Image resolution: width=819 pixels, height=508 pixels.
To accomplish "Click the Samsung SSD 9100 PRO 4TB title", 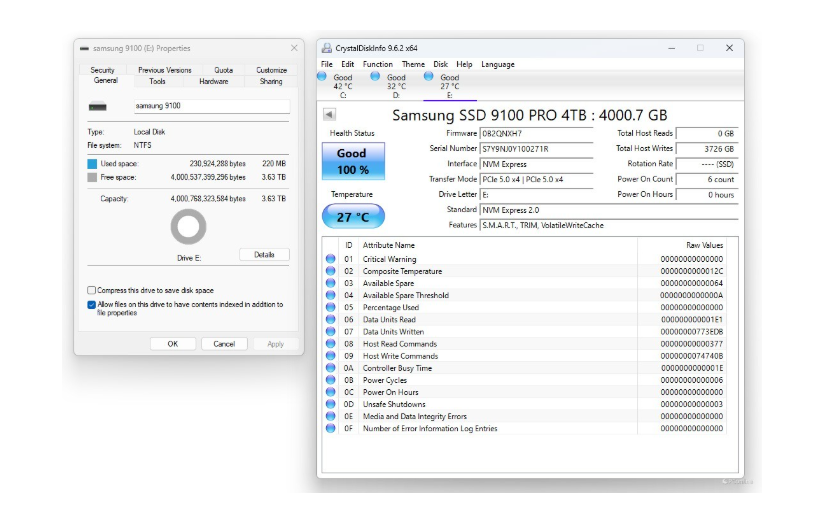I will [530, 115].
